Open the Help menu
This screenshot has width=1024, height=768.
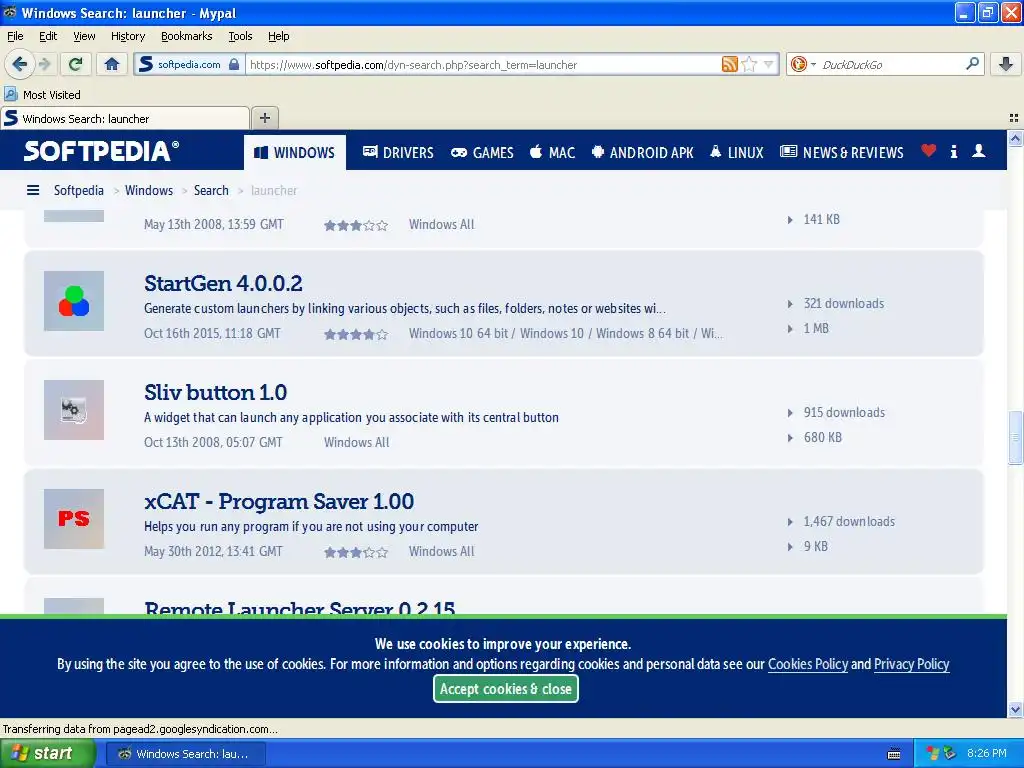pyautogui.click(x=278, y=36)
